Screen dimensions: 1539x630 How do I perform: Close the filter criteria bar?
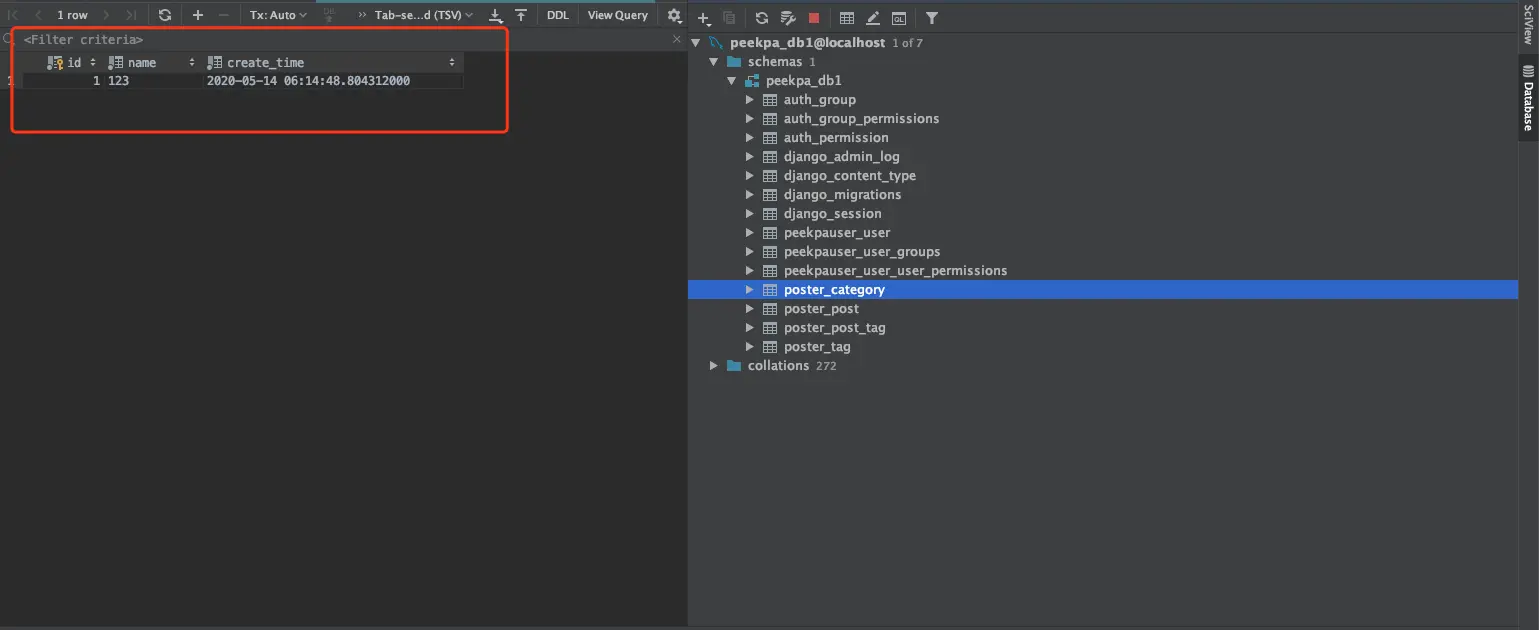point(676,39)
